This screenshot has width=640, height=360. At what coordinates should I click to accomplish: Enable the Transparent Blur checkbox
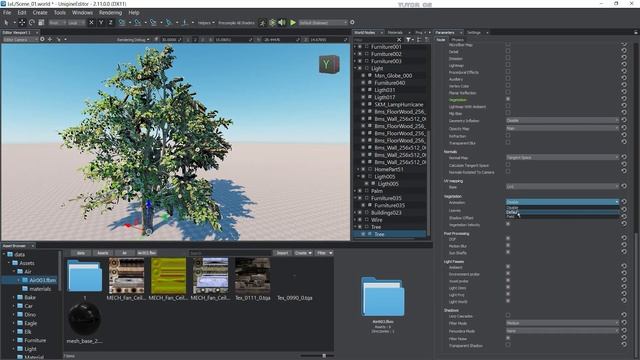click(508, 143)
